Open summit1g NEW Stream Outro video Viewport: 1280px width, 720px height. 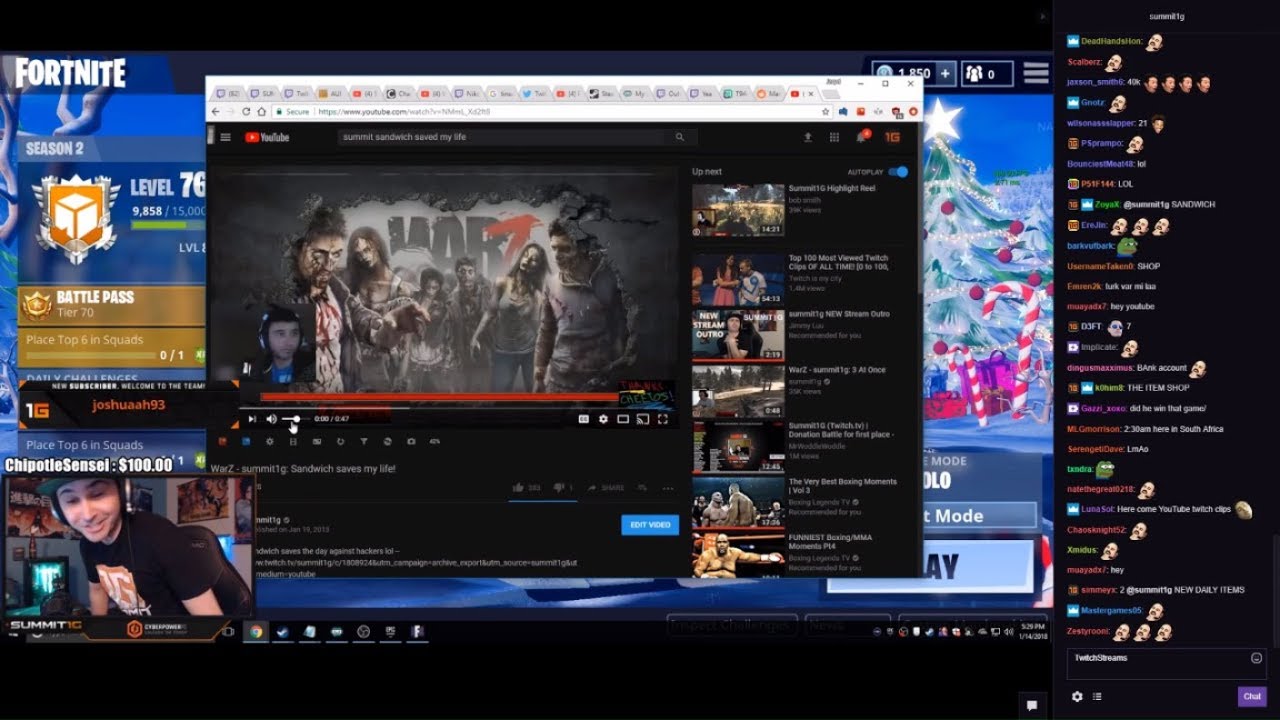coord(738,334)
